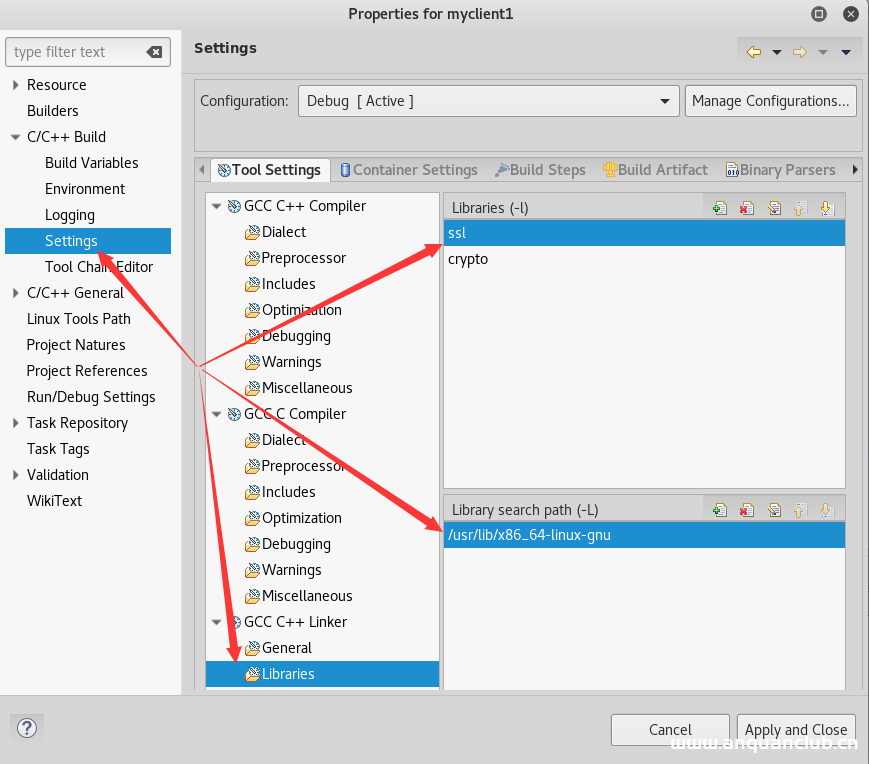Viewport: 869px width, 764px height.
Task: Edit the selected library entry
Action: click(x=775, y=207)
